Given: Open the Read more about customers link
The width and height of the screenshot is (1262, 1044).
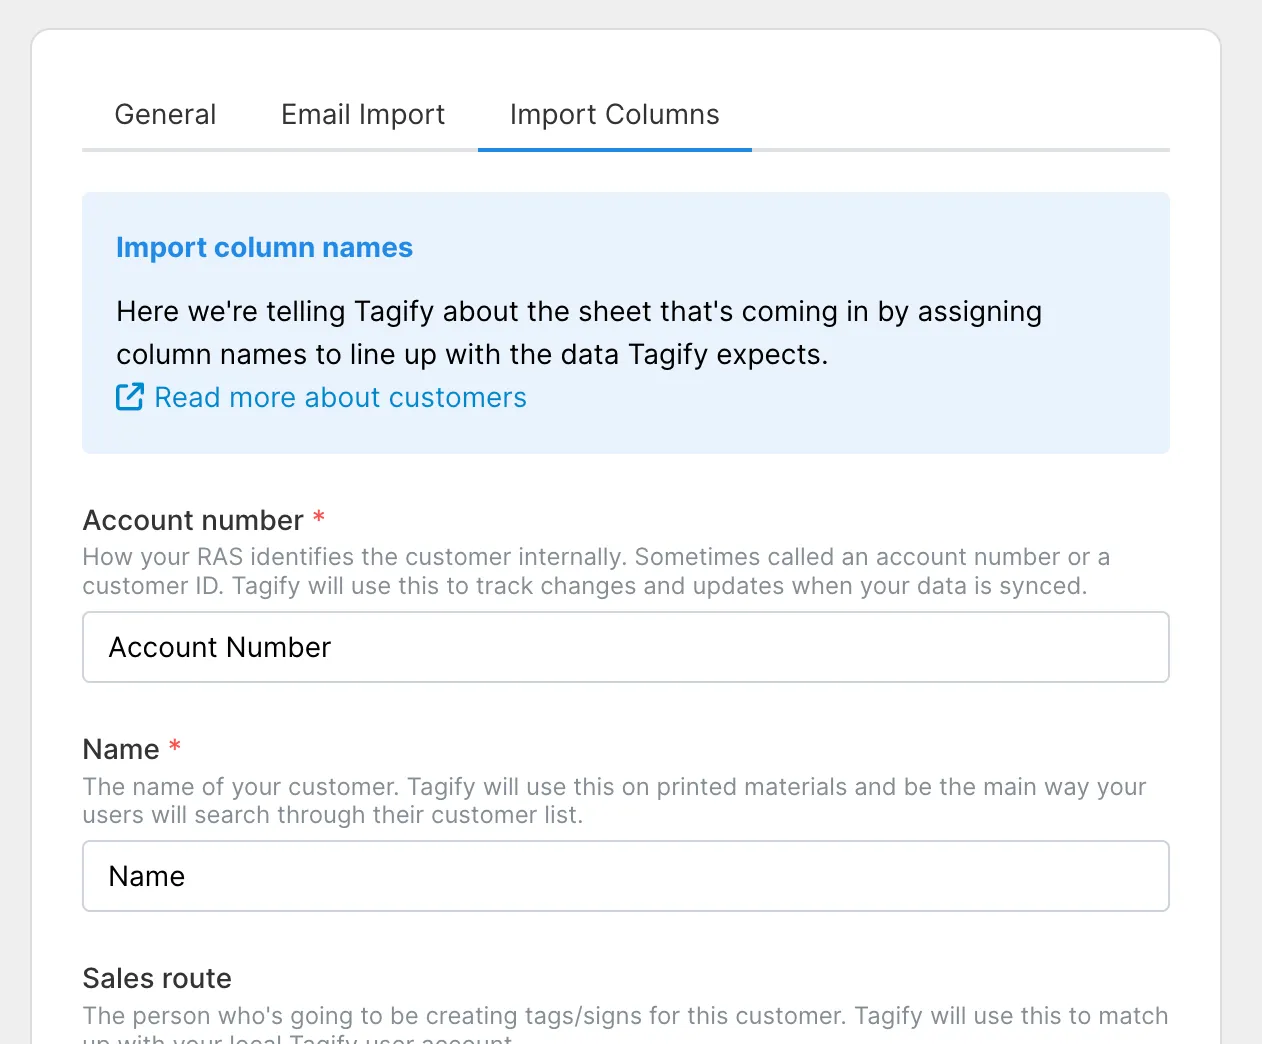Looking at the screenshot, I should (x=340, y=397).
